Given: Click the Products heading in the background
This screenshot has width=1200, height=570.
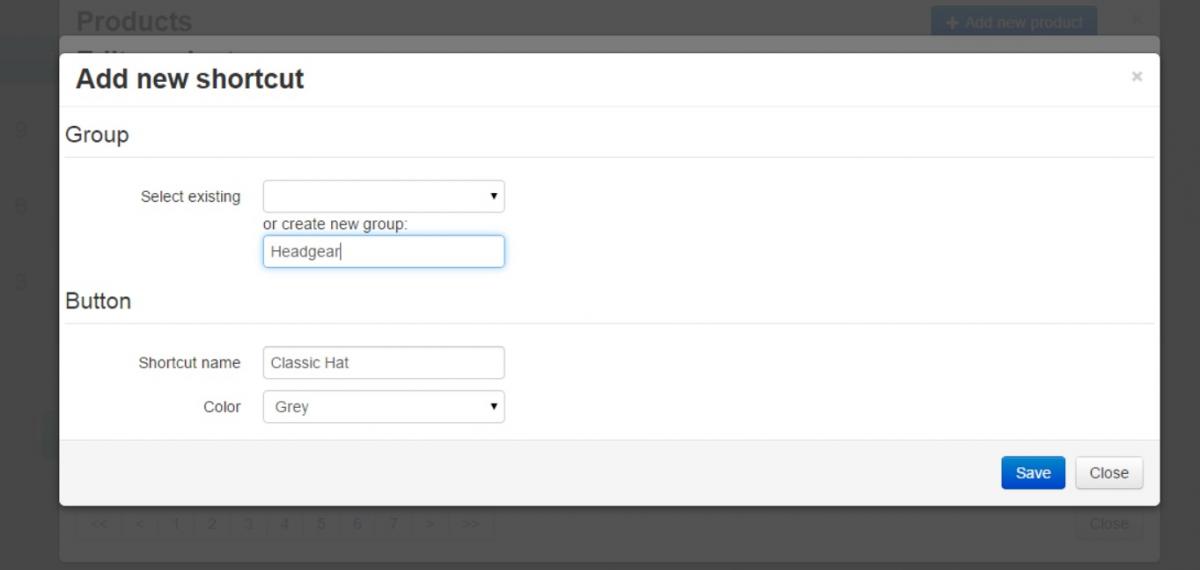Looking at the screenshot, I should [x=134, y=21].
